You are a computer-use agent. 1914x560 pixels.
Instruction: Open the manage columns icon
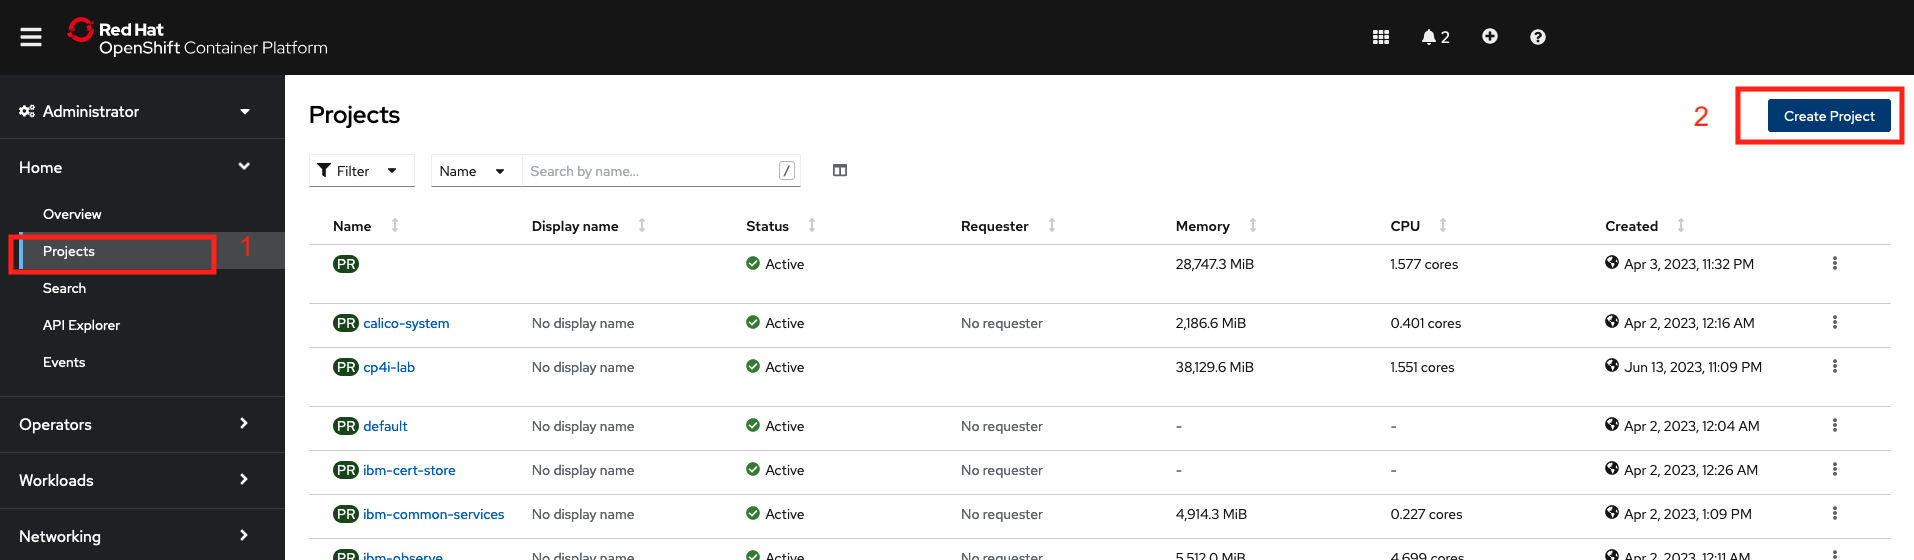tap(840, 171)
